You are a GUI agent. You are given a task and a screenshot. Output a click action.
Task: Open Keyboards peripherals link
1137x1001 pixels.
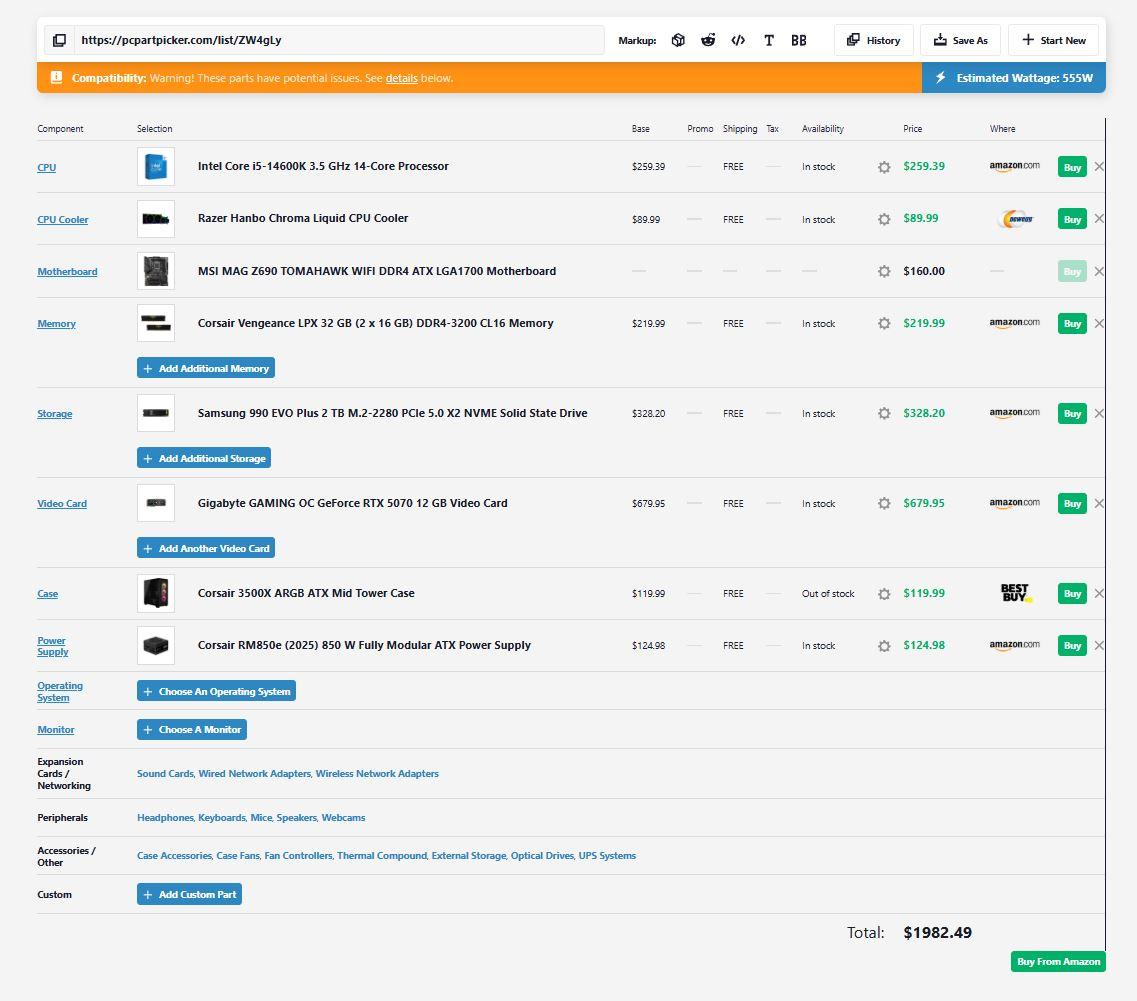(222, 817)
